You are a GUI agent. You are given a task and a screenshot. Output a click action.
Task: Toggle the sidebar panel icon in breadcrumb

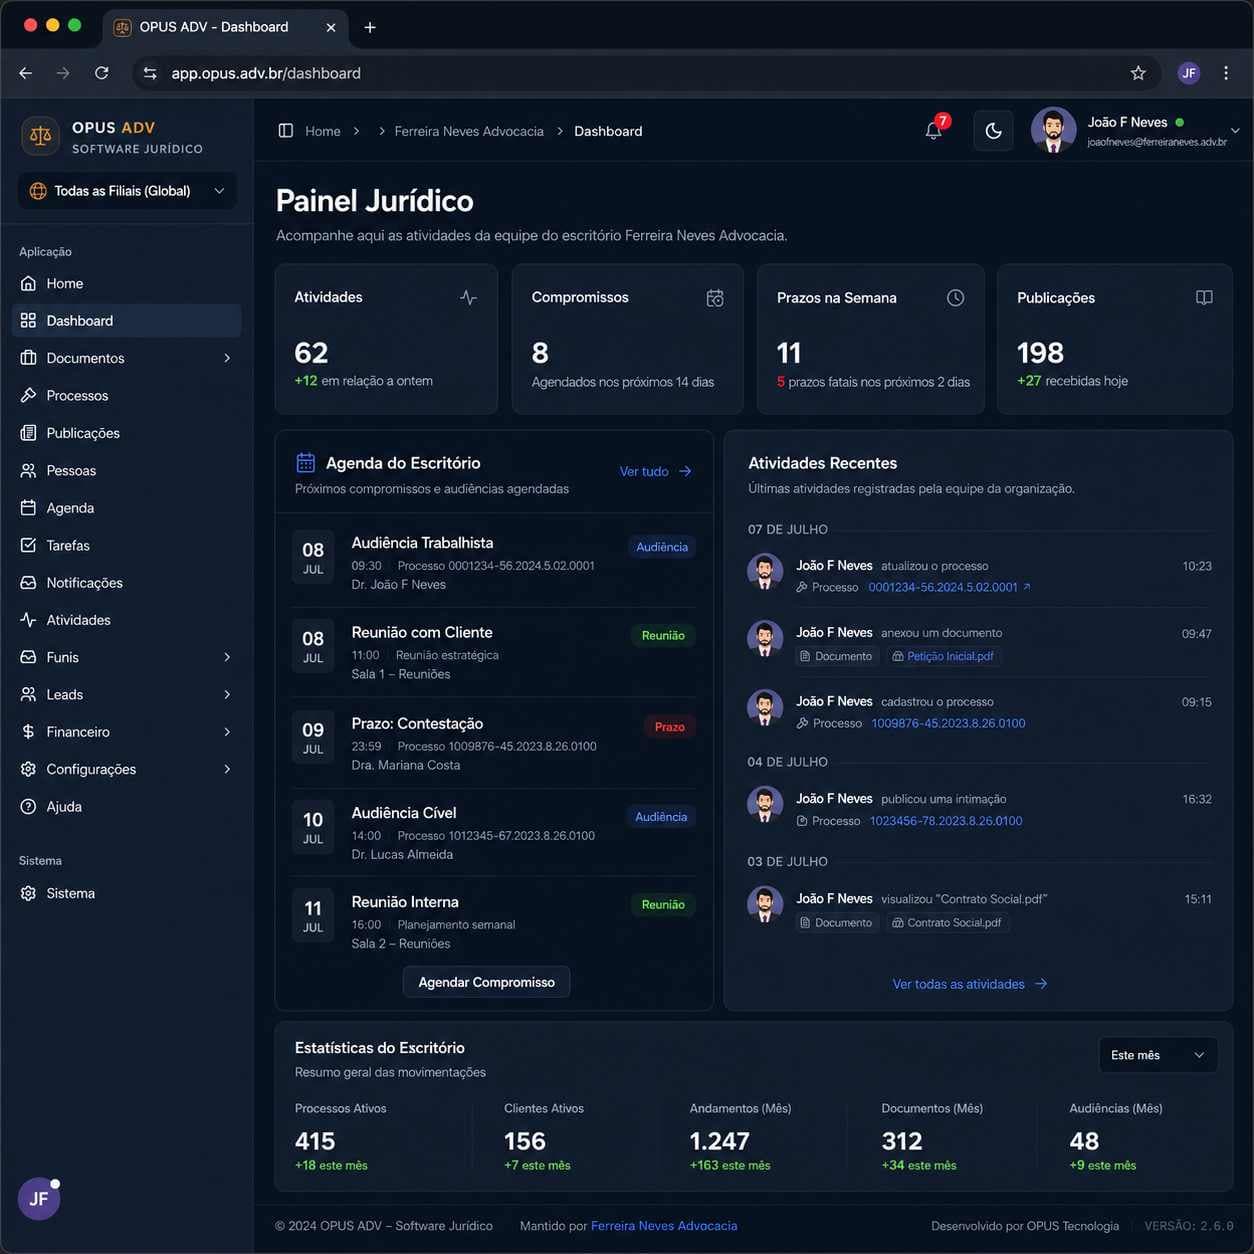pyautogui.click(x=286, y=131)
